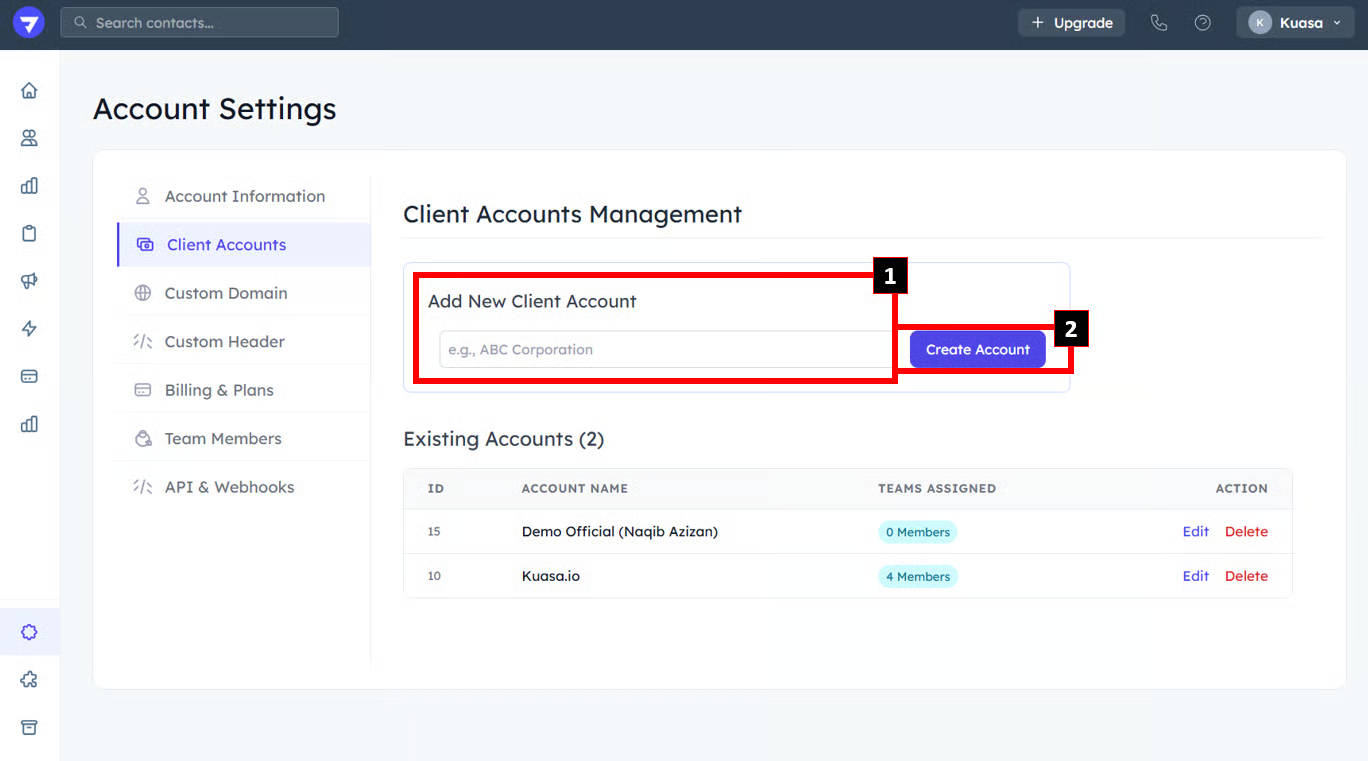Viewport: 1368px width, 761px height.
Task: Click the app logo in top-left corner
Action: point(29,23)
